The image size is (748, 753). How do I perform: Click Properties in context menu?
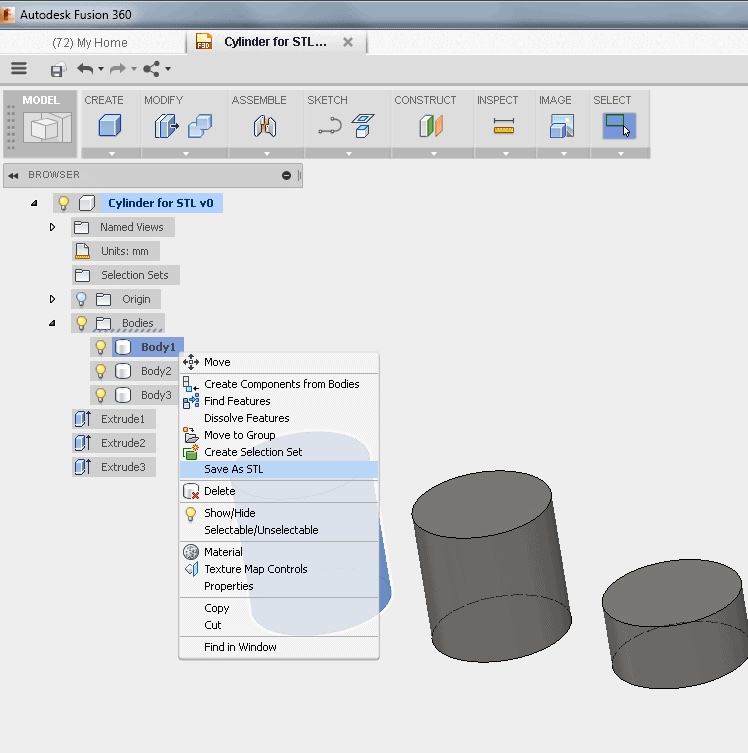tap(279, 586)
